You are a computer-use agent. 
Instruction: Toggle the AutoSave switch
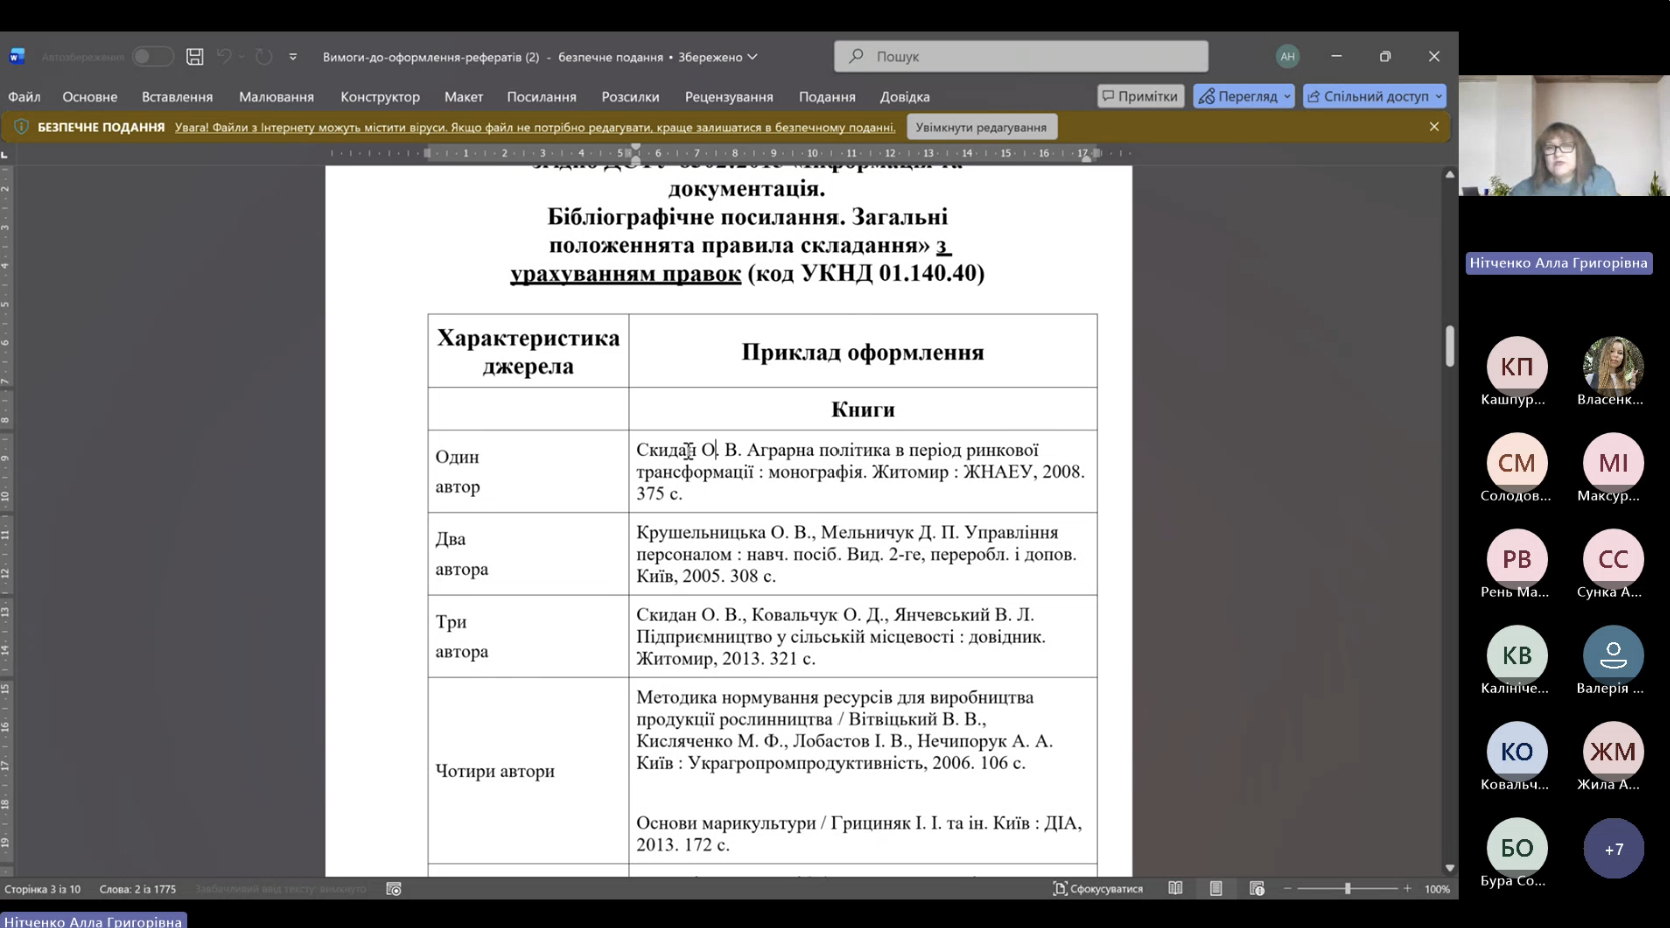tap(151, 57)
